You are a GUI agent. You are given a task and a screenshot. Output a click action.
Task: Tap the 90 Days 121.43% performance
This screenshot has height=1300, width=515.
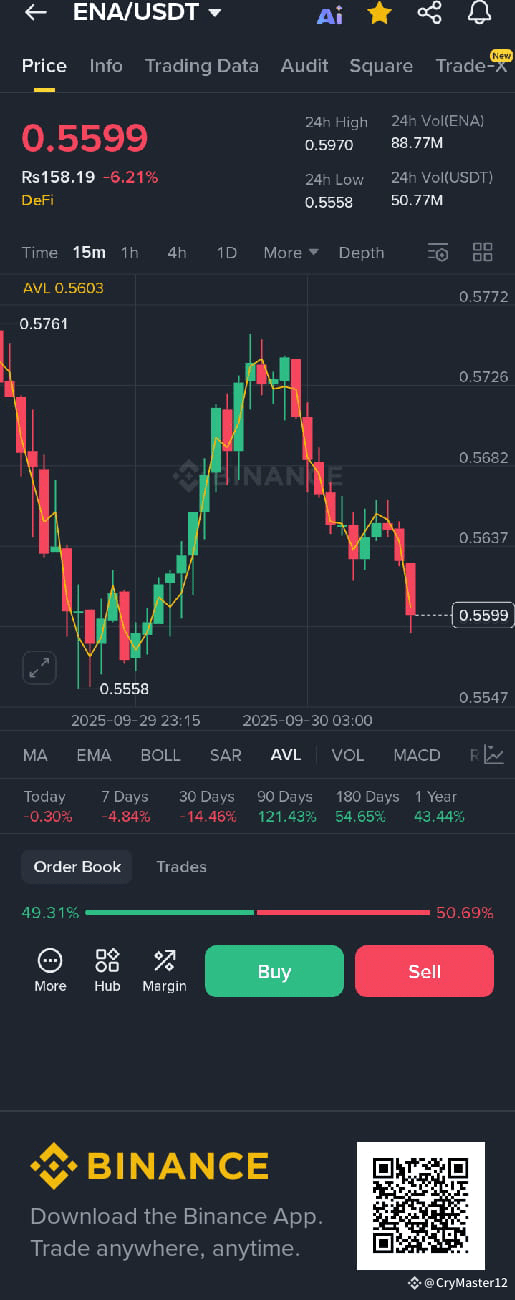(x=285, y=806)
